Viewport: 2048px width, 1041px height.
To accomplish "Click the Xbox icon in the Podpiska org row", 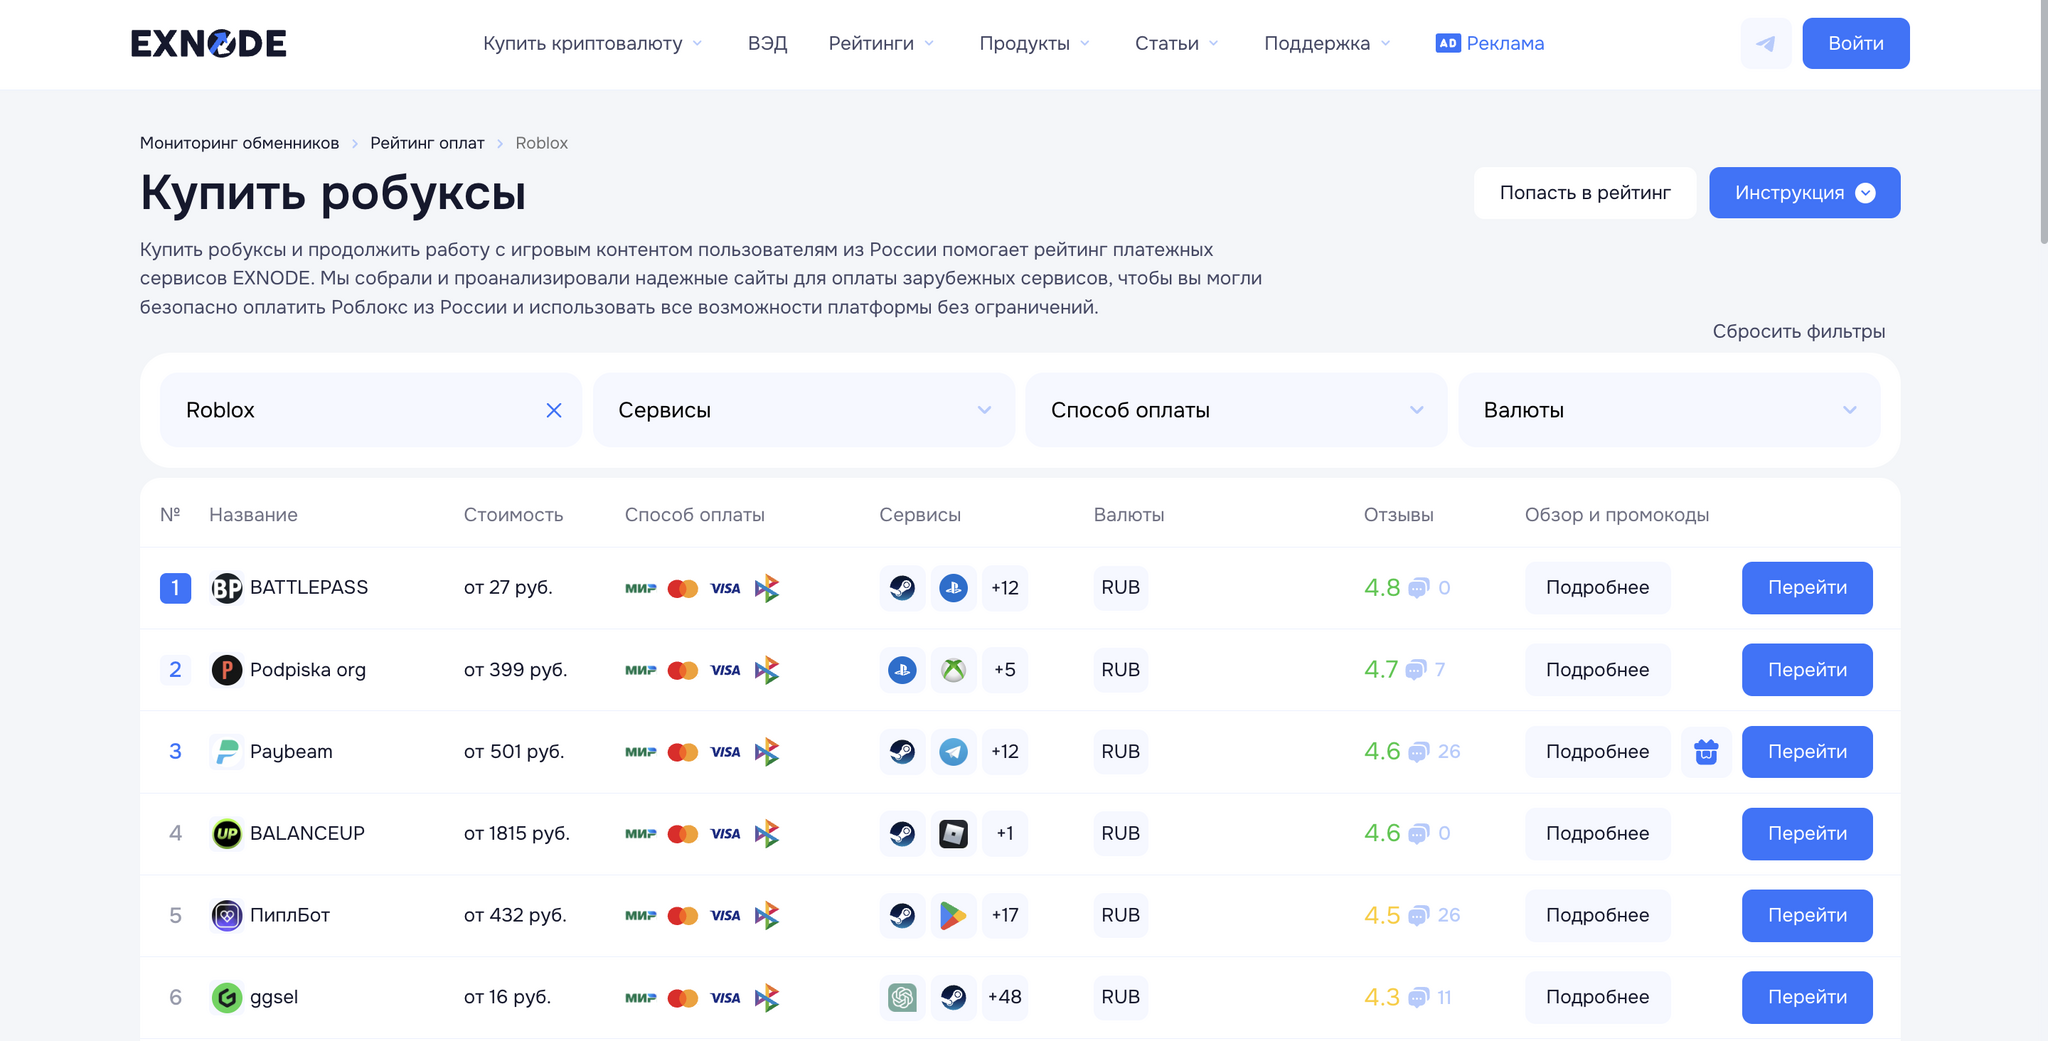I will point(953,670).
